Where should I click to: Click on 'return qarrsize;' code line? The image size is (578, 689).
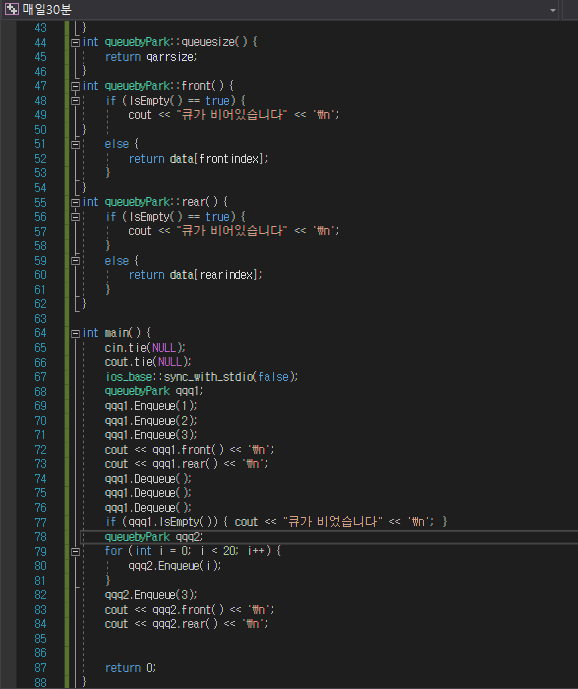click(x=151, y=57)
